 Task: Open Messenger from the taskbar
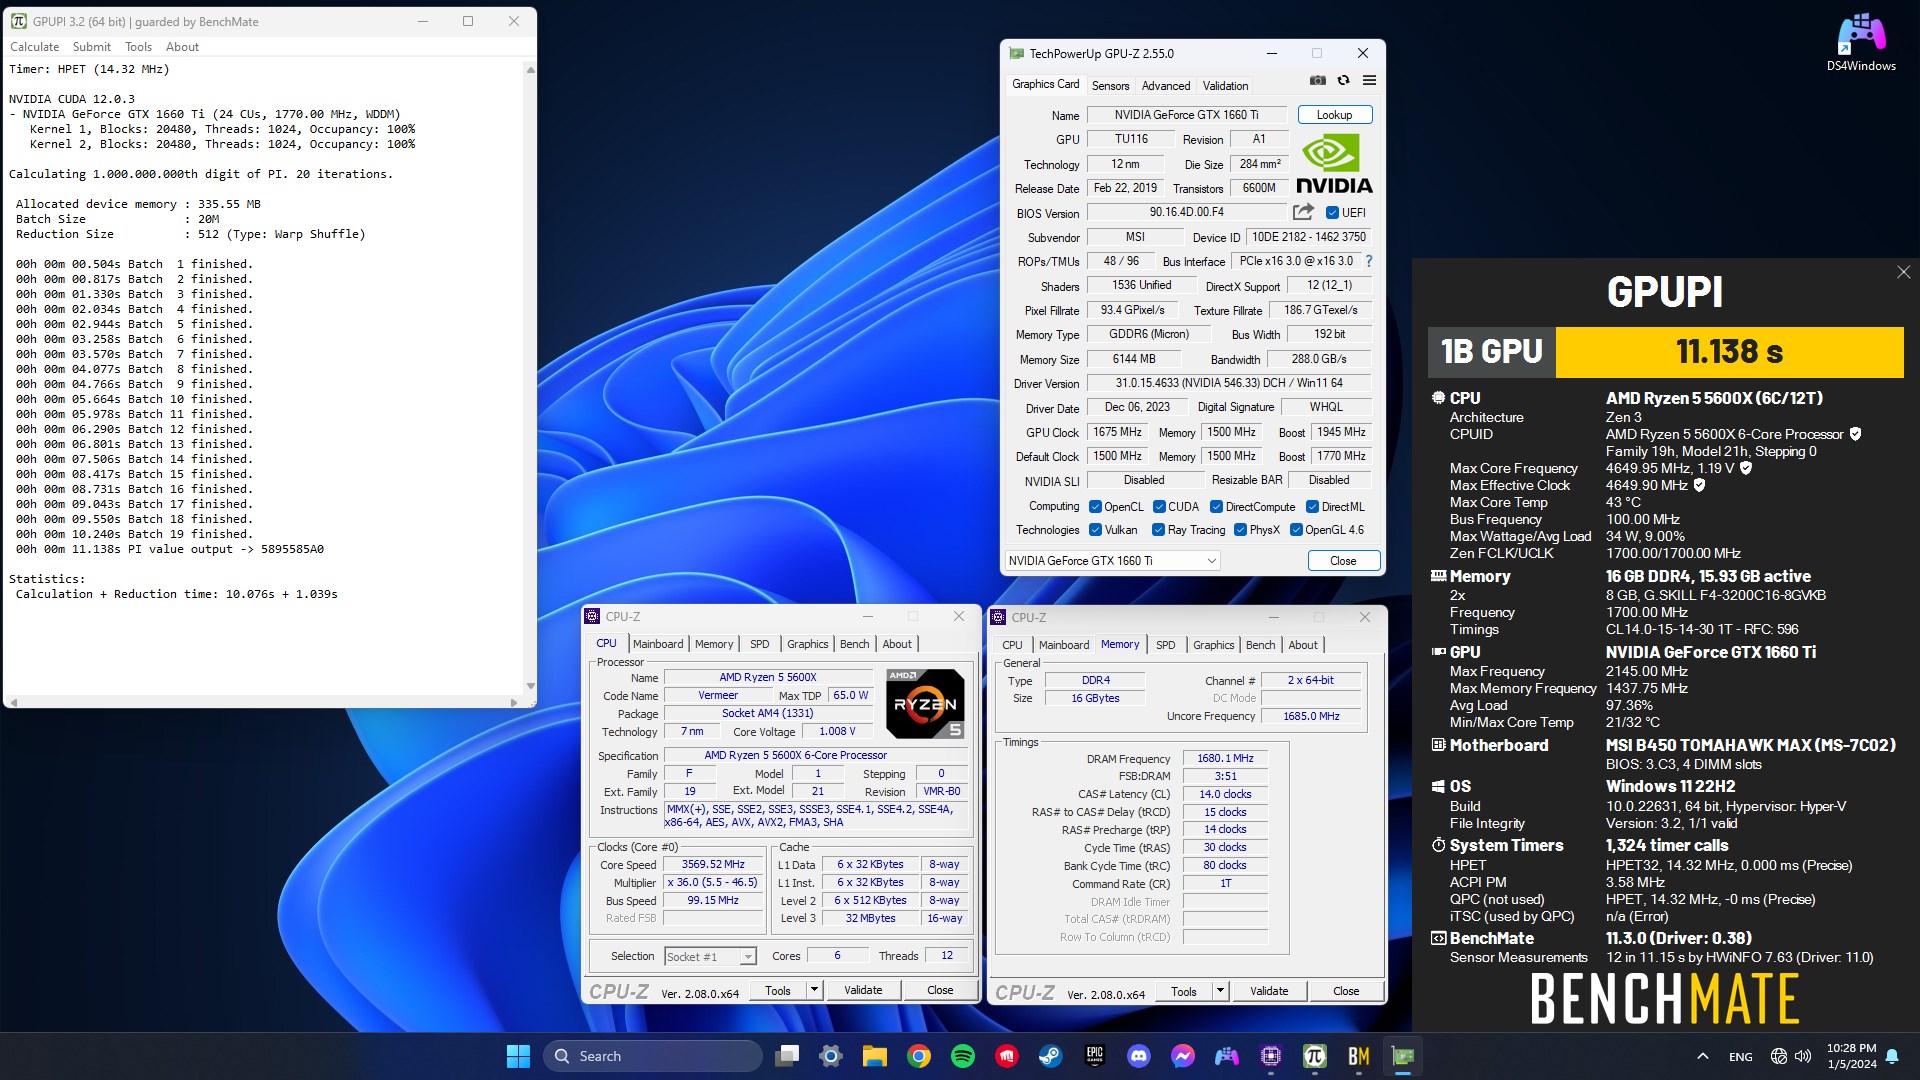click(x=1183, y=1056)
